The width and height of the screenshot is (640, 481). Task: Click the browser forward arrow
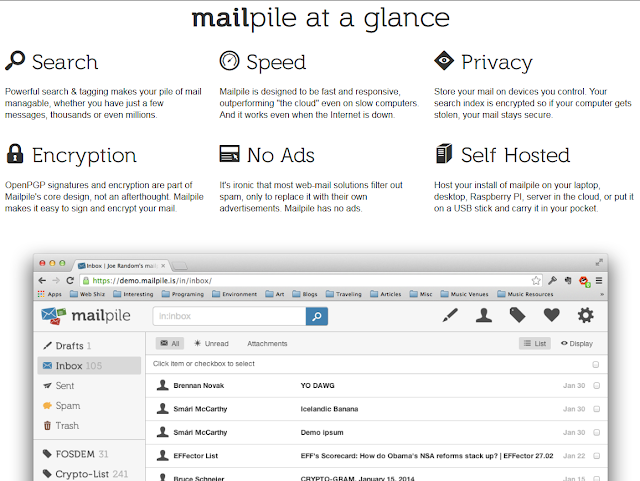56,281
